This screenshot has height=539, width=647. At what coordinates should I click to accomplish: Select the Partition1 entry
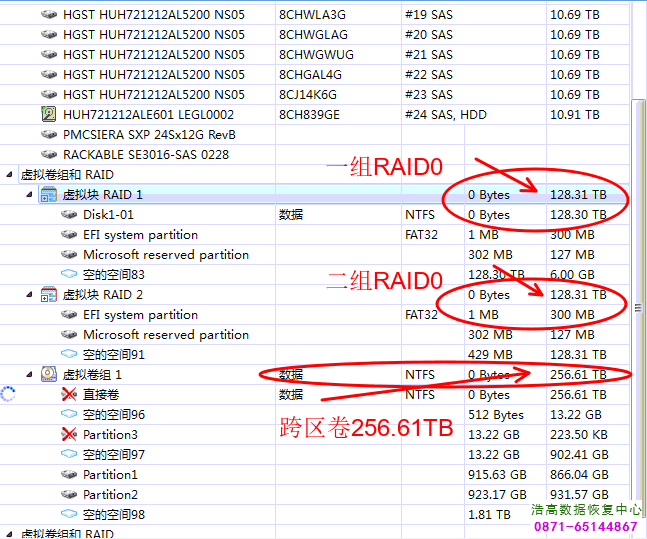coord(110,475)
